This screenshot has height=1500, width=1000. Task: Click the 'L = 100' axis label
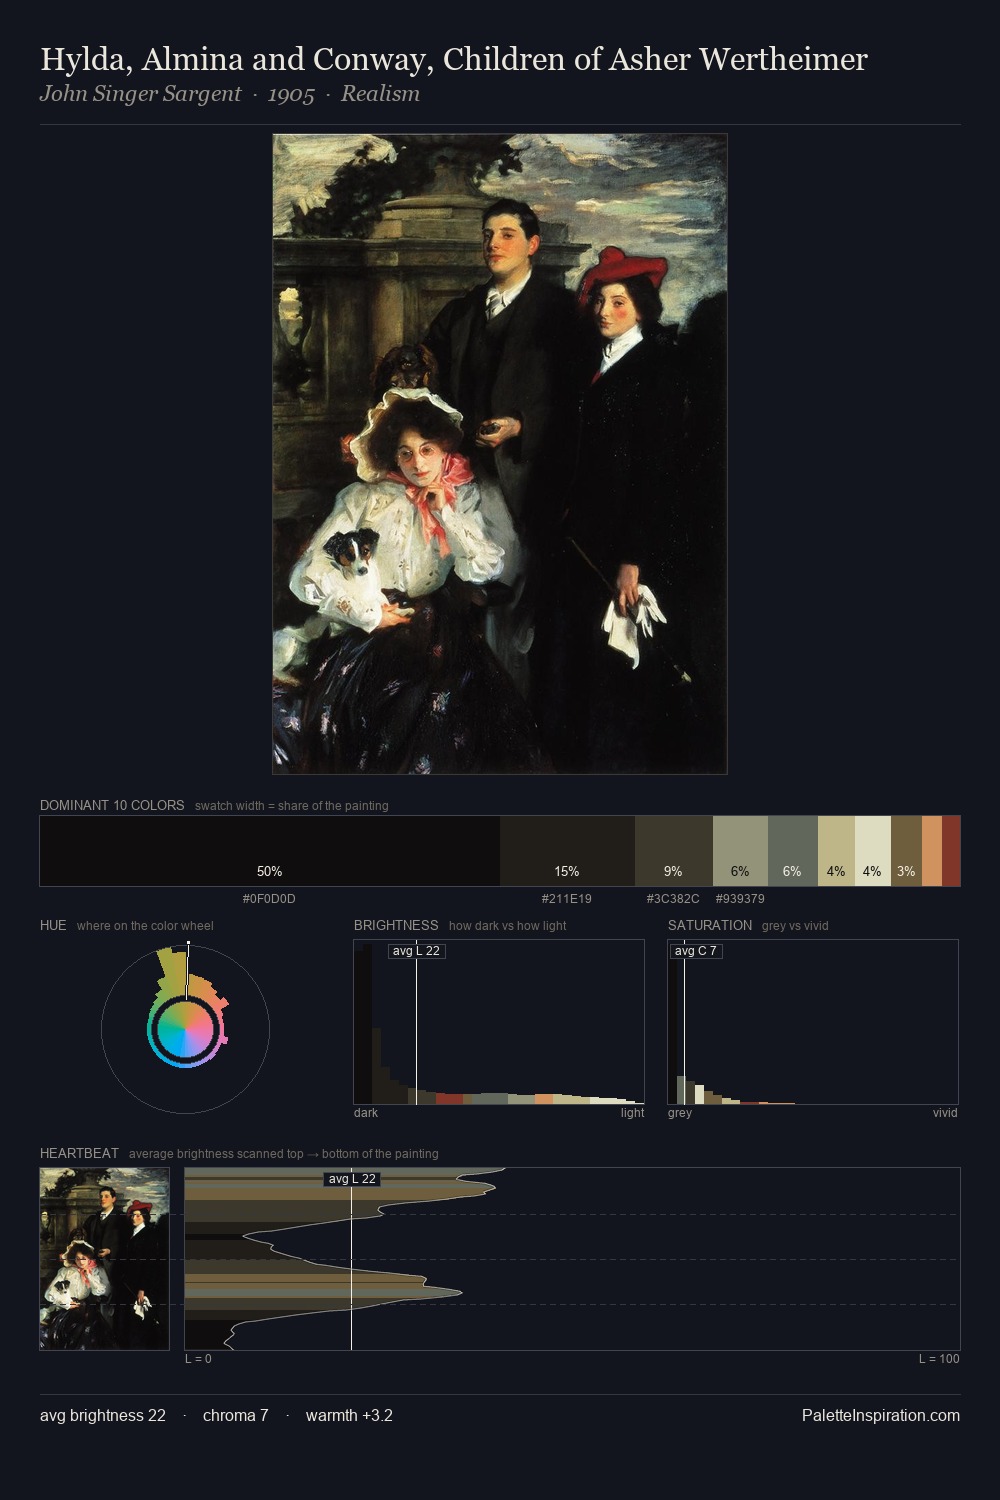pyautogui.click(x=939, y=1359)
